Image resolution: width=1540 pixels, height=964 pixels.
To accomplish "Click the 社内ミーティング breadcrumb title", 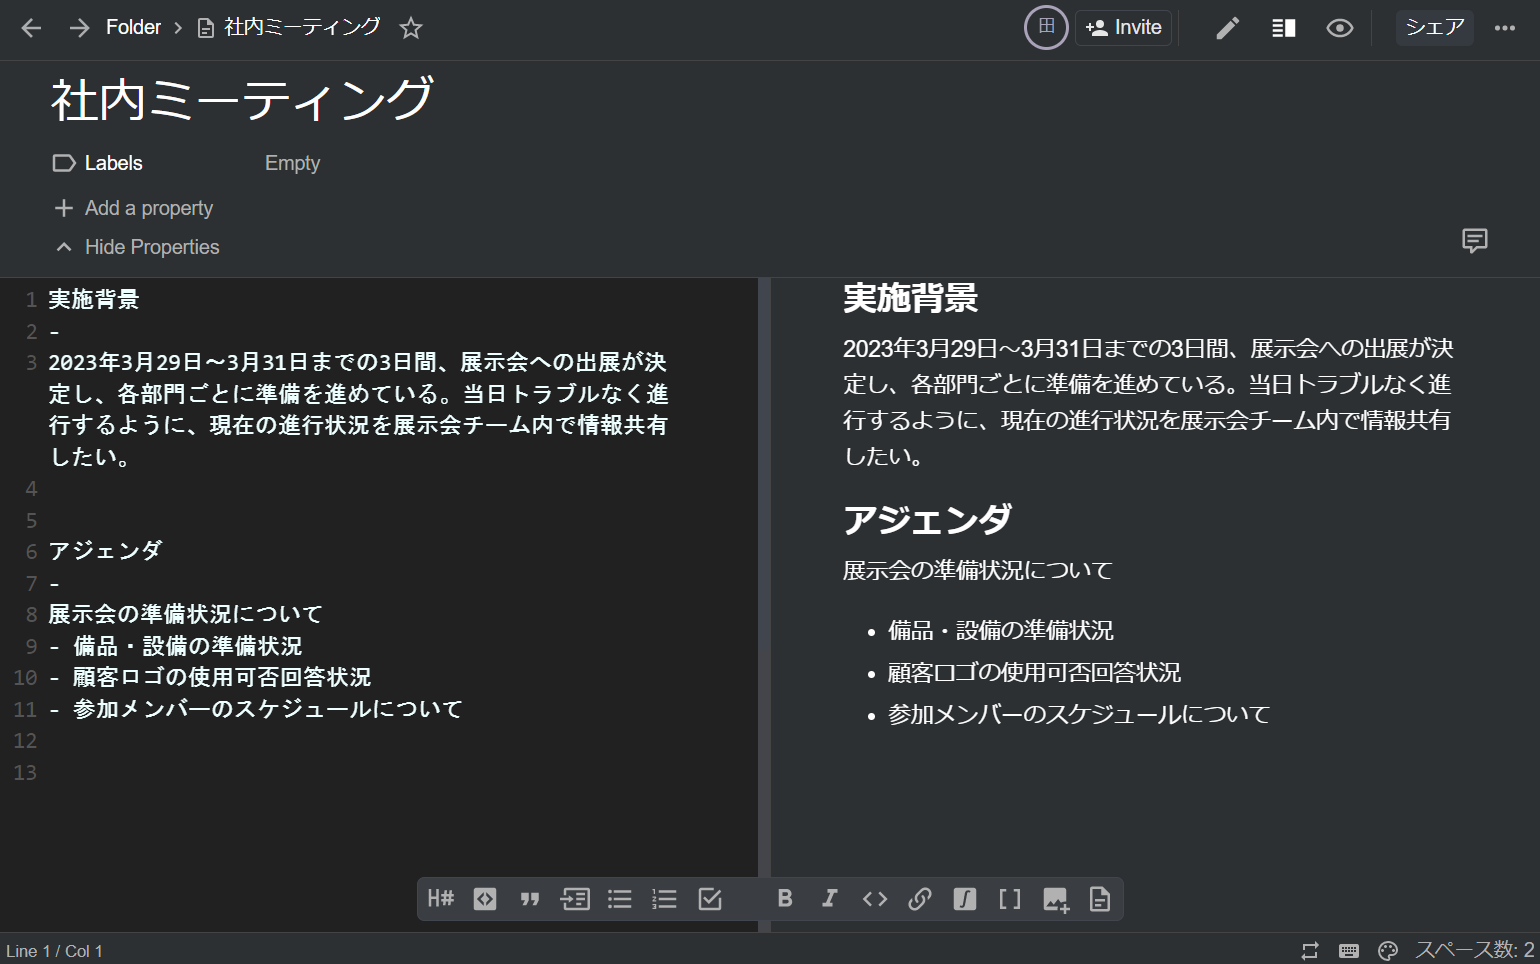I will [302, 27].
